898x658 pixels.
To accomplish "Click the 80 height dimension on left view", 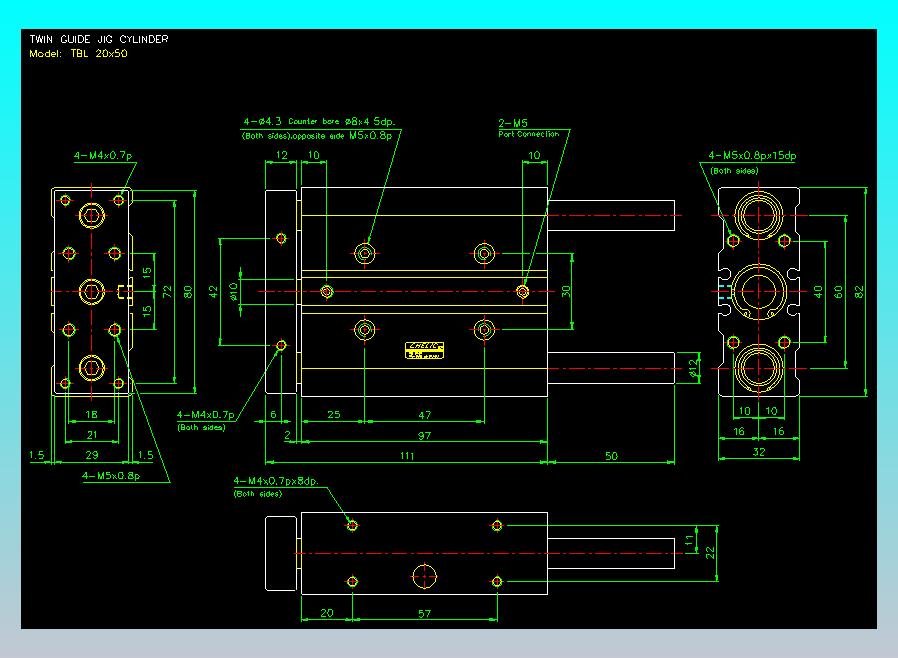I will tap(186, 290).
